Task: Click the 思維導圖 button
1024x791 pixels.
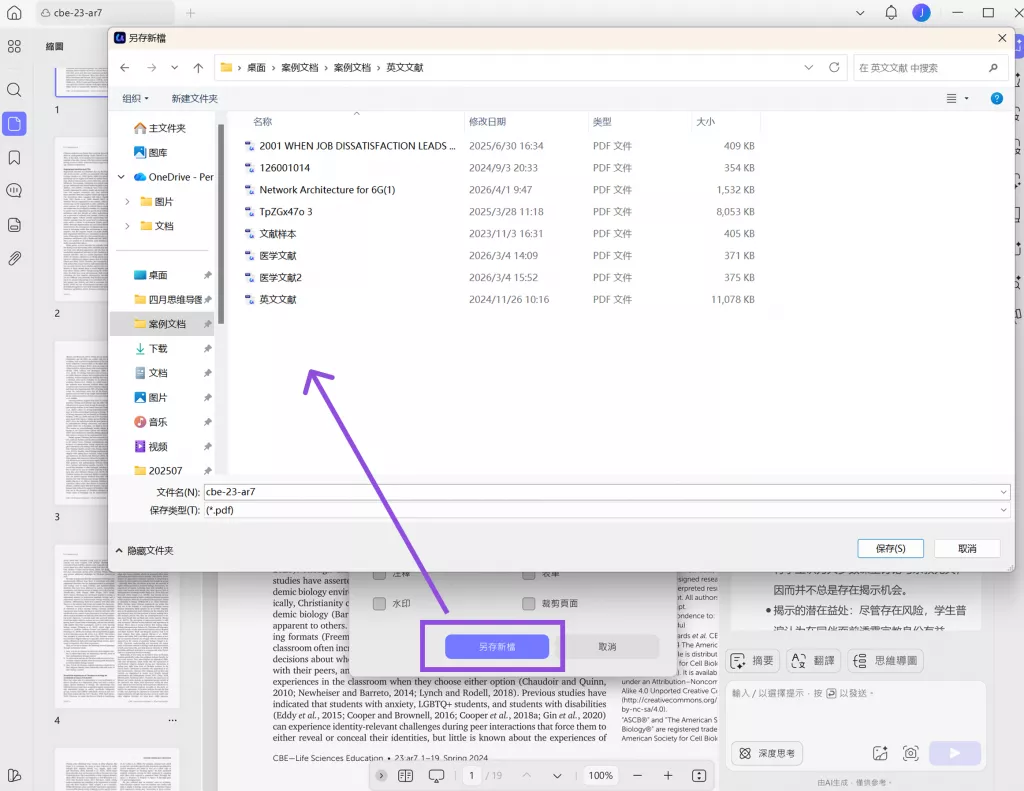Action: [x=886, y=661]
